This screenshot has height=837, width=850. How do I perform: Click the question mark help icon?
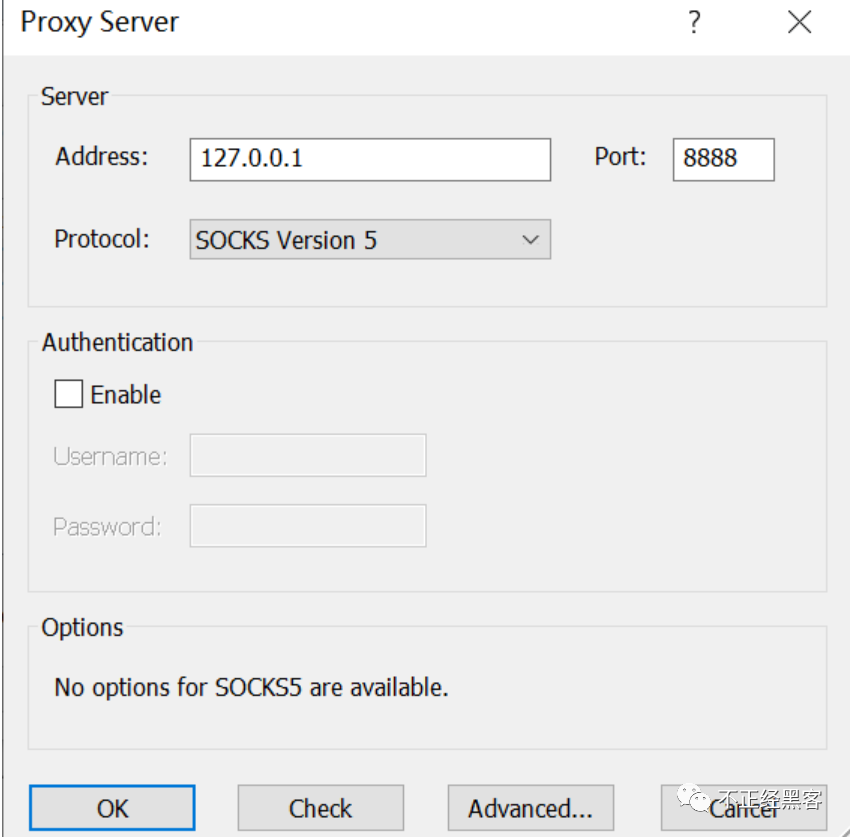coord(694,23)
